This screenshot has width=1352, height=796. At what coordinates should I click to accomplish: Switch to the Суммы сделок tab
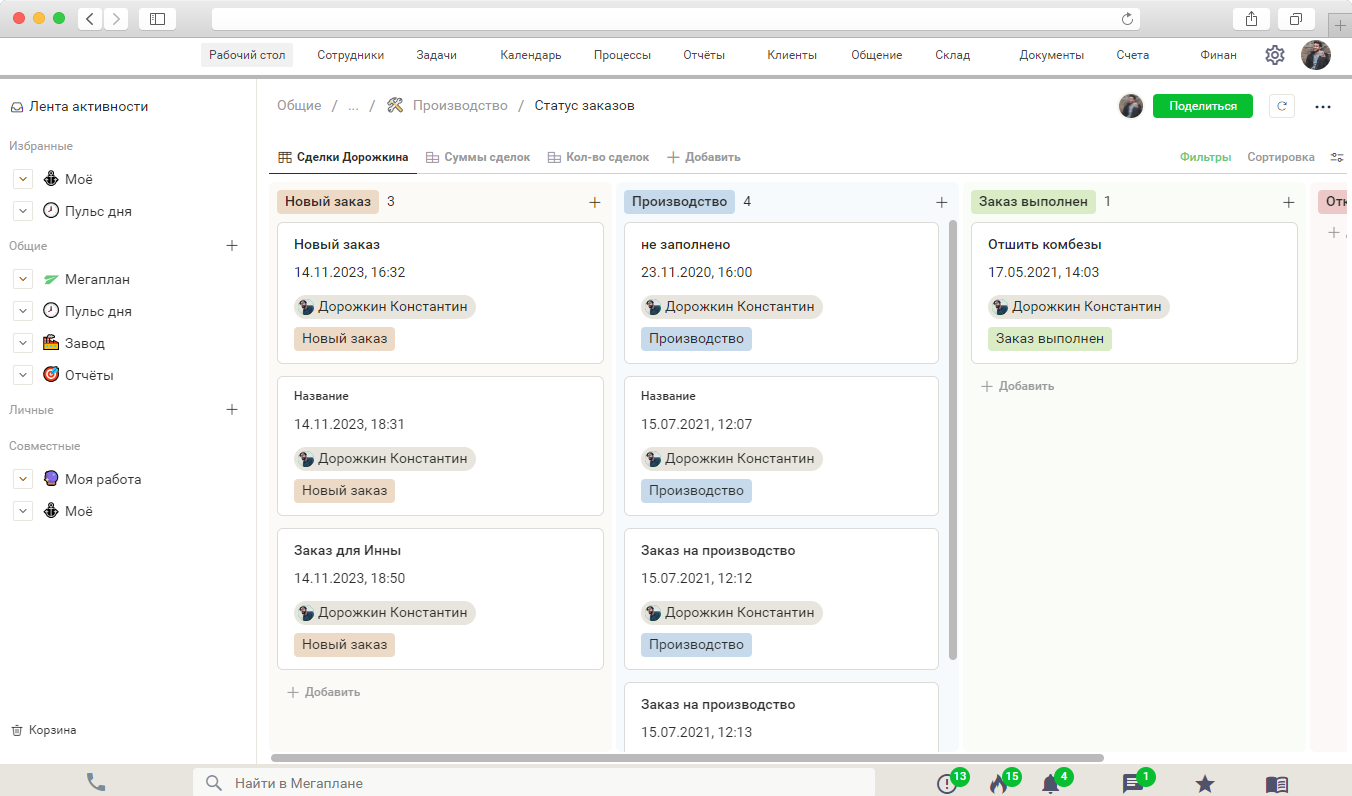476,157
